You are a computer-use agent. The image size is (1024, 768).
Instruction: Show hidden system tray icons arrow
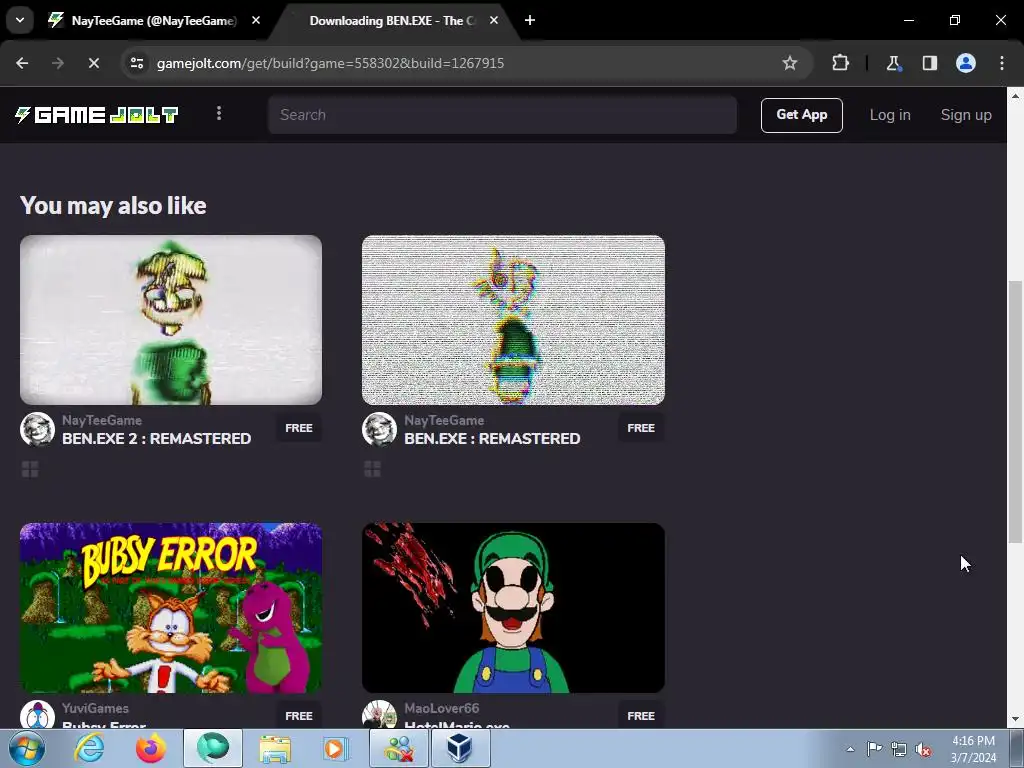point(850,749)
